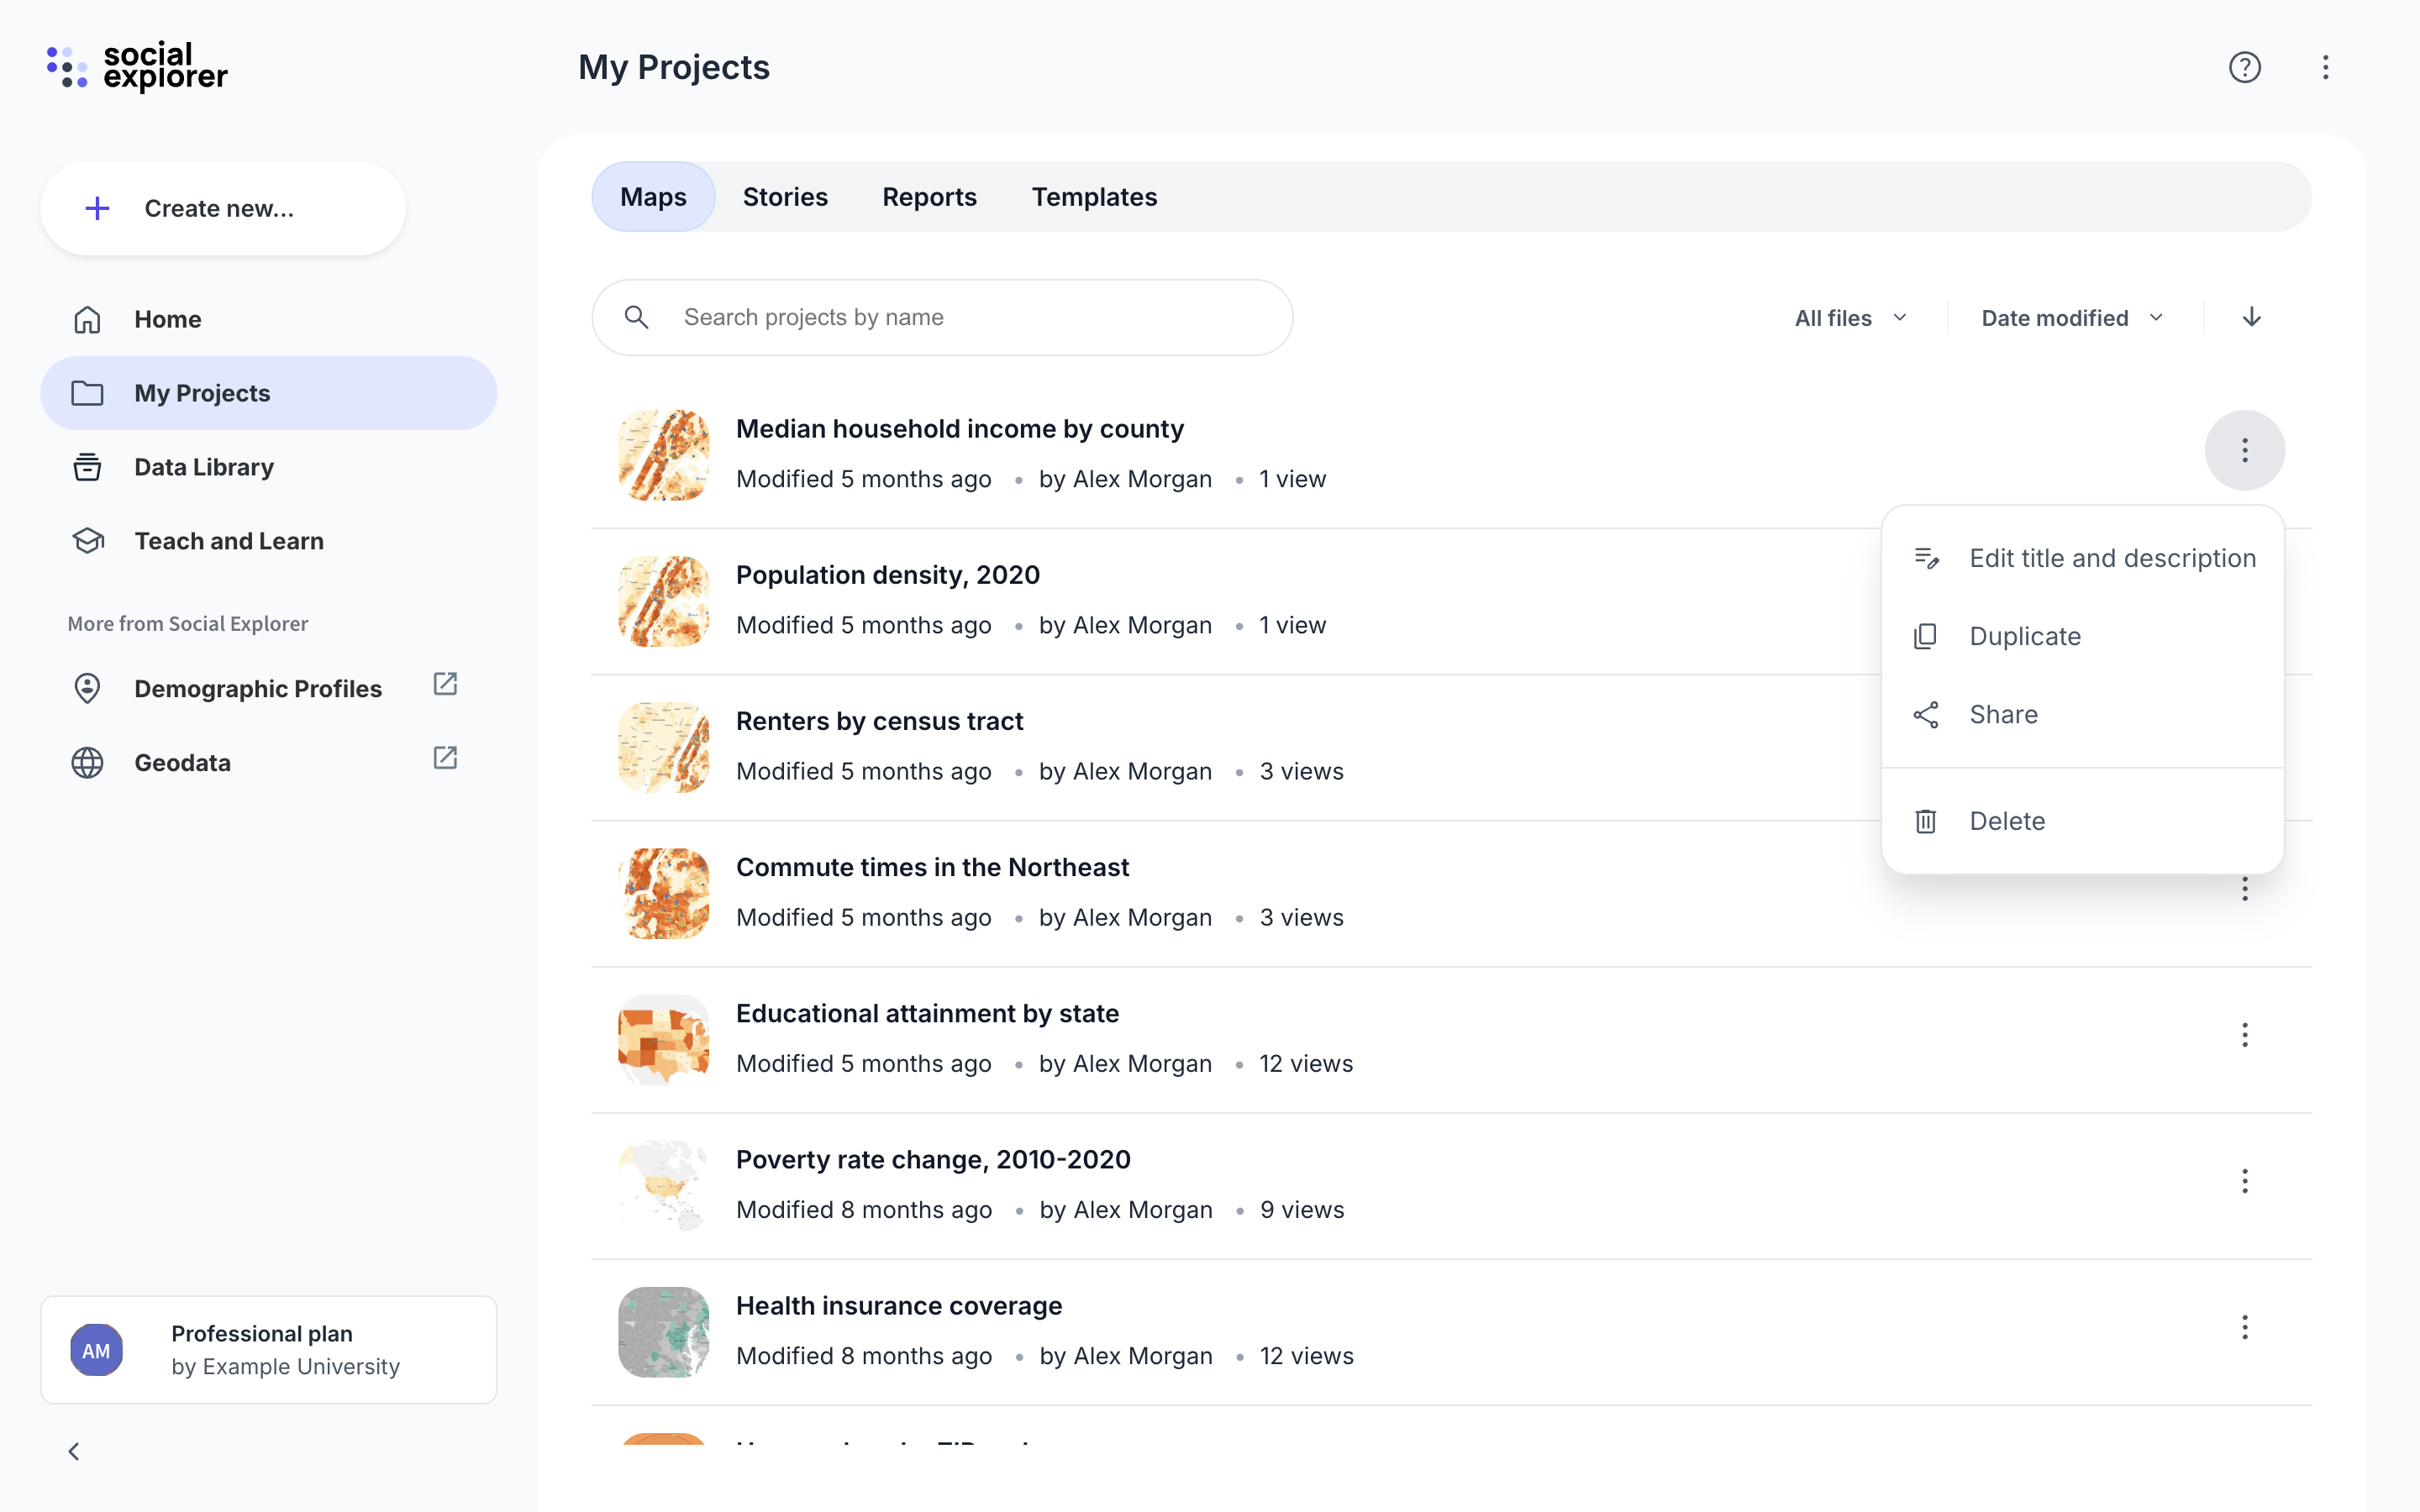Open options for Median household income map

pos(2245,450)
